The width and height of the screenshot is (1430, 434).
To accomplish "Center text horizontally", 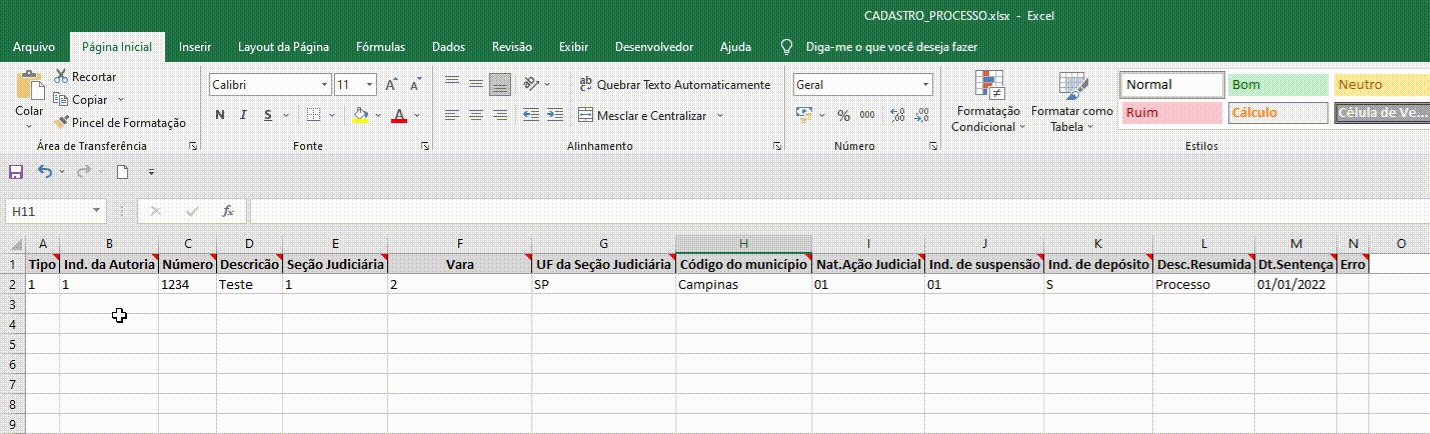I will coord(476,115).
